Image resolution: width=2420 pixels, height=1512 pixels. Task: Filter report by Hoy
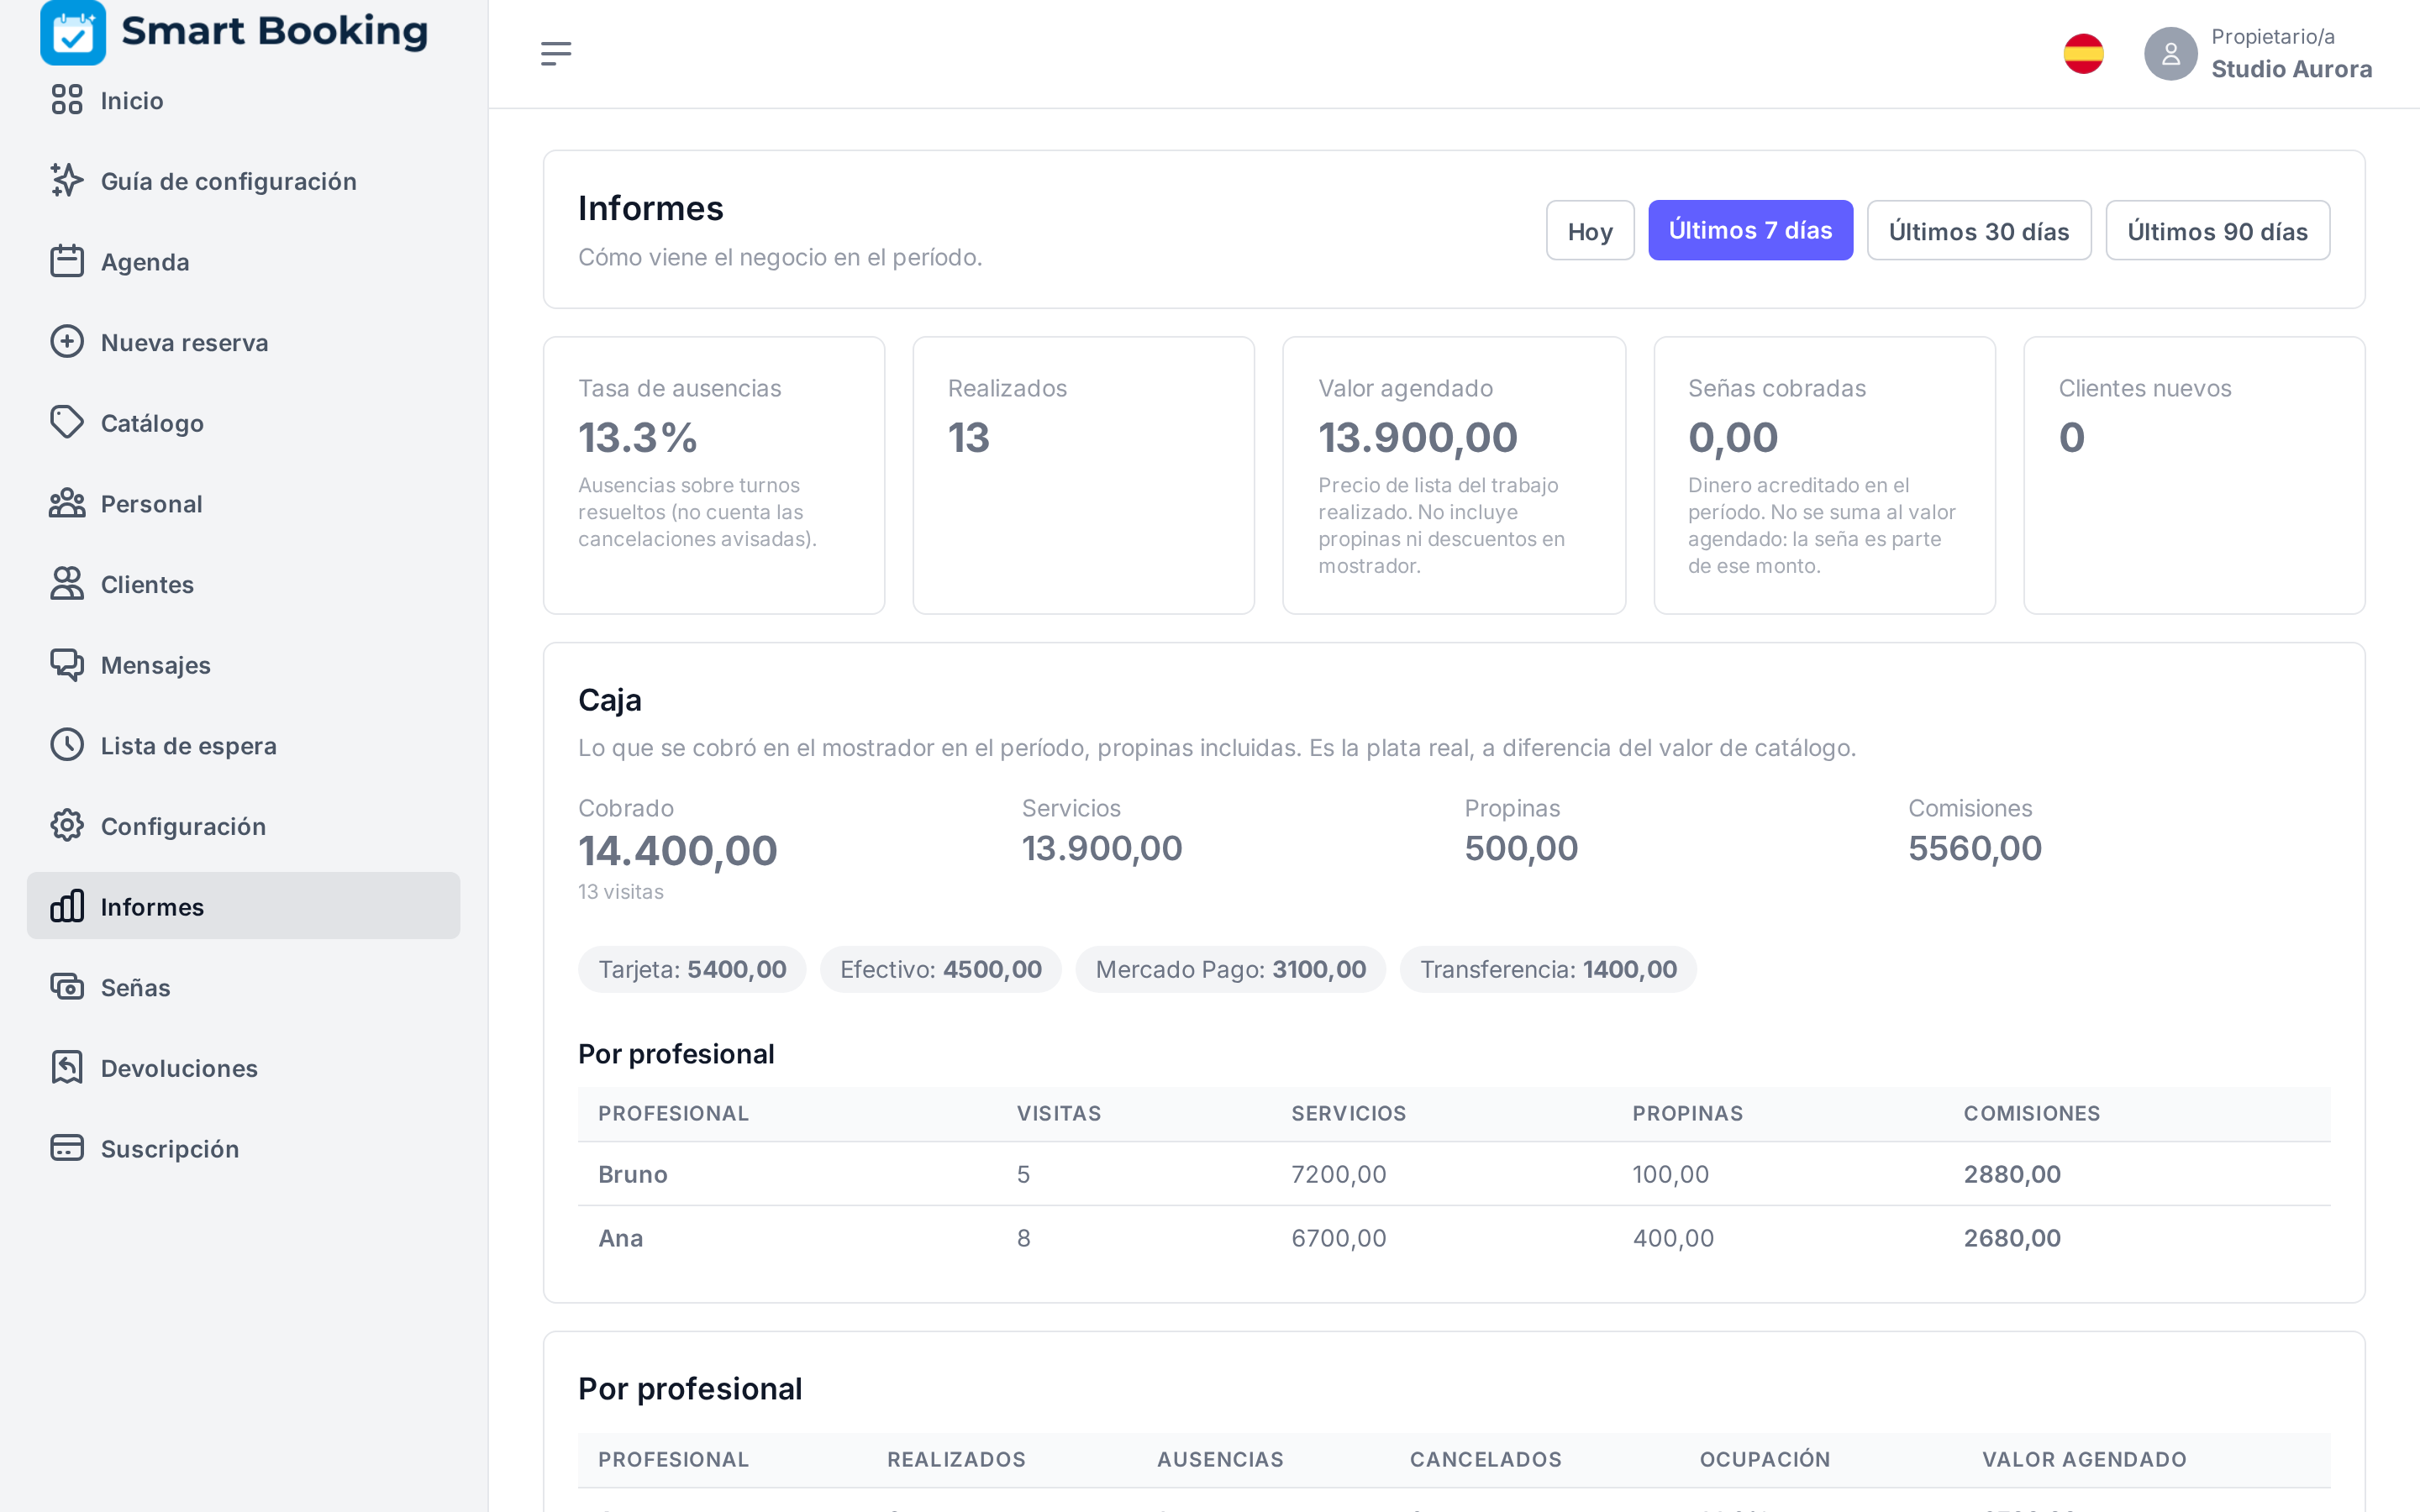point(1590,231)
